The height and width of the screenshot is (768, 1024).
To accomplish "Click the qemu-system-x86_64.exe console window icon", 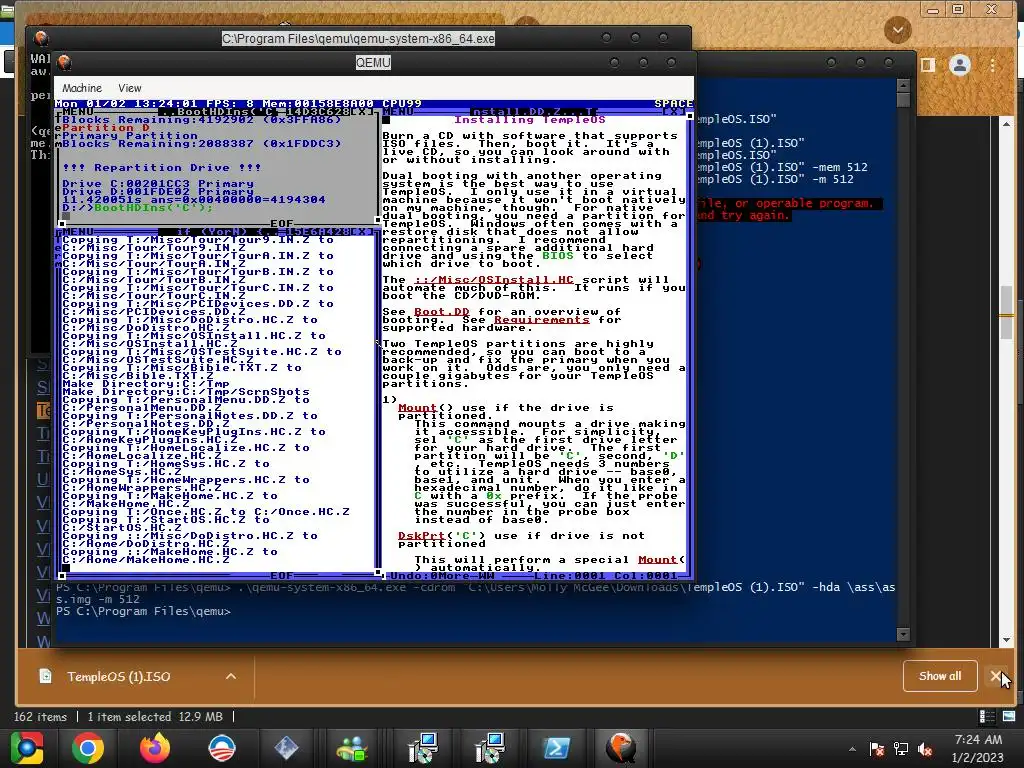I will tap(41, 38).
